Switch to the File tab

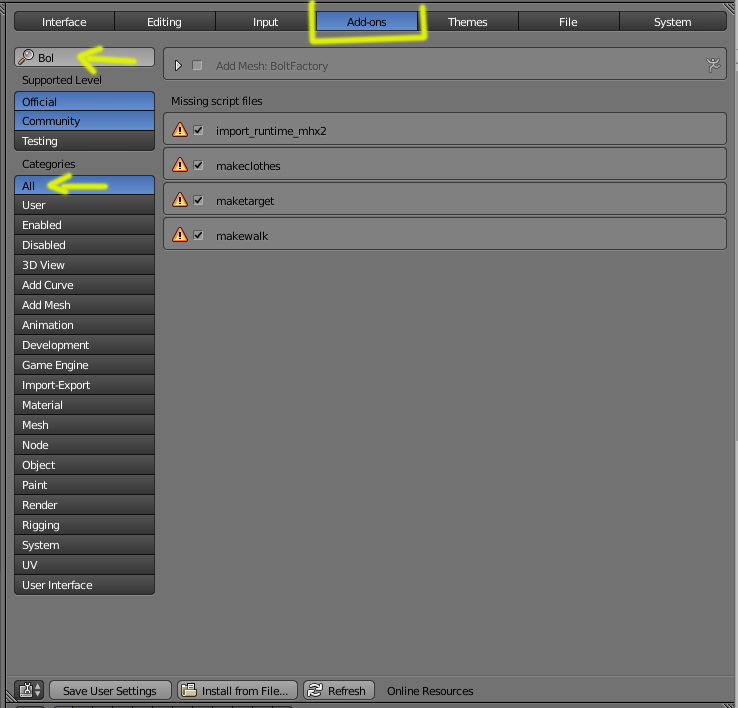pyautogui.click(x=569, y=22)
